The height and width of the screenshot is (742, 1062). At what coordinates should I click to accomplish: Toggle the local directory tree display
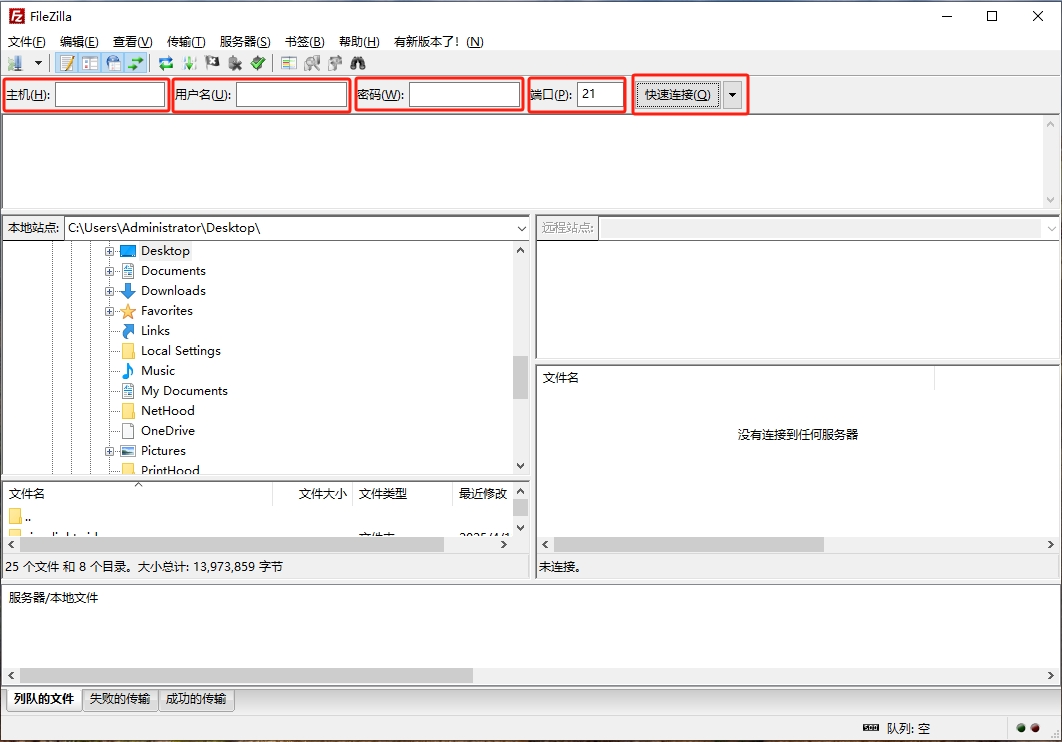90,64
